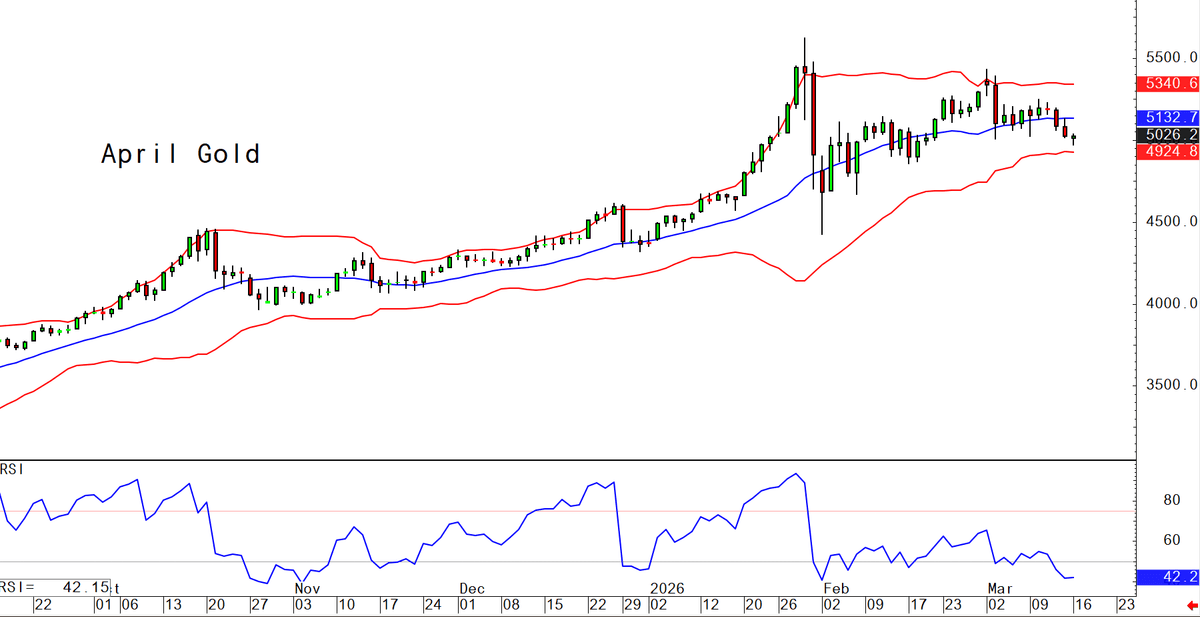
Task: Click the blue 42.2 RSI value tag
Action: [x=1167, y=577]
